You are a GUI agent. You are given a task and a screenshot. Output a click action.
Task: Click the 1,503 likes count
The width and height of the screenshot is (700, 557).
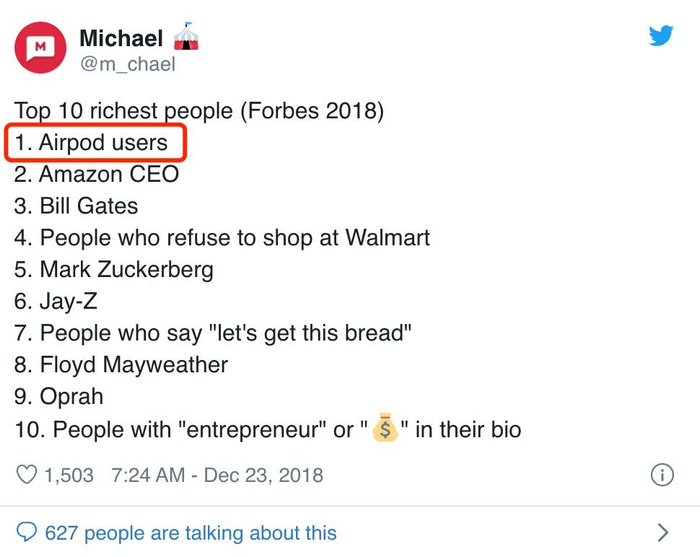click(70, 475)
